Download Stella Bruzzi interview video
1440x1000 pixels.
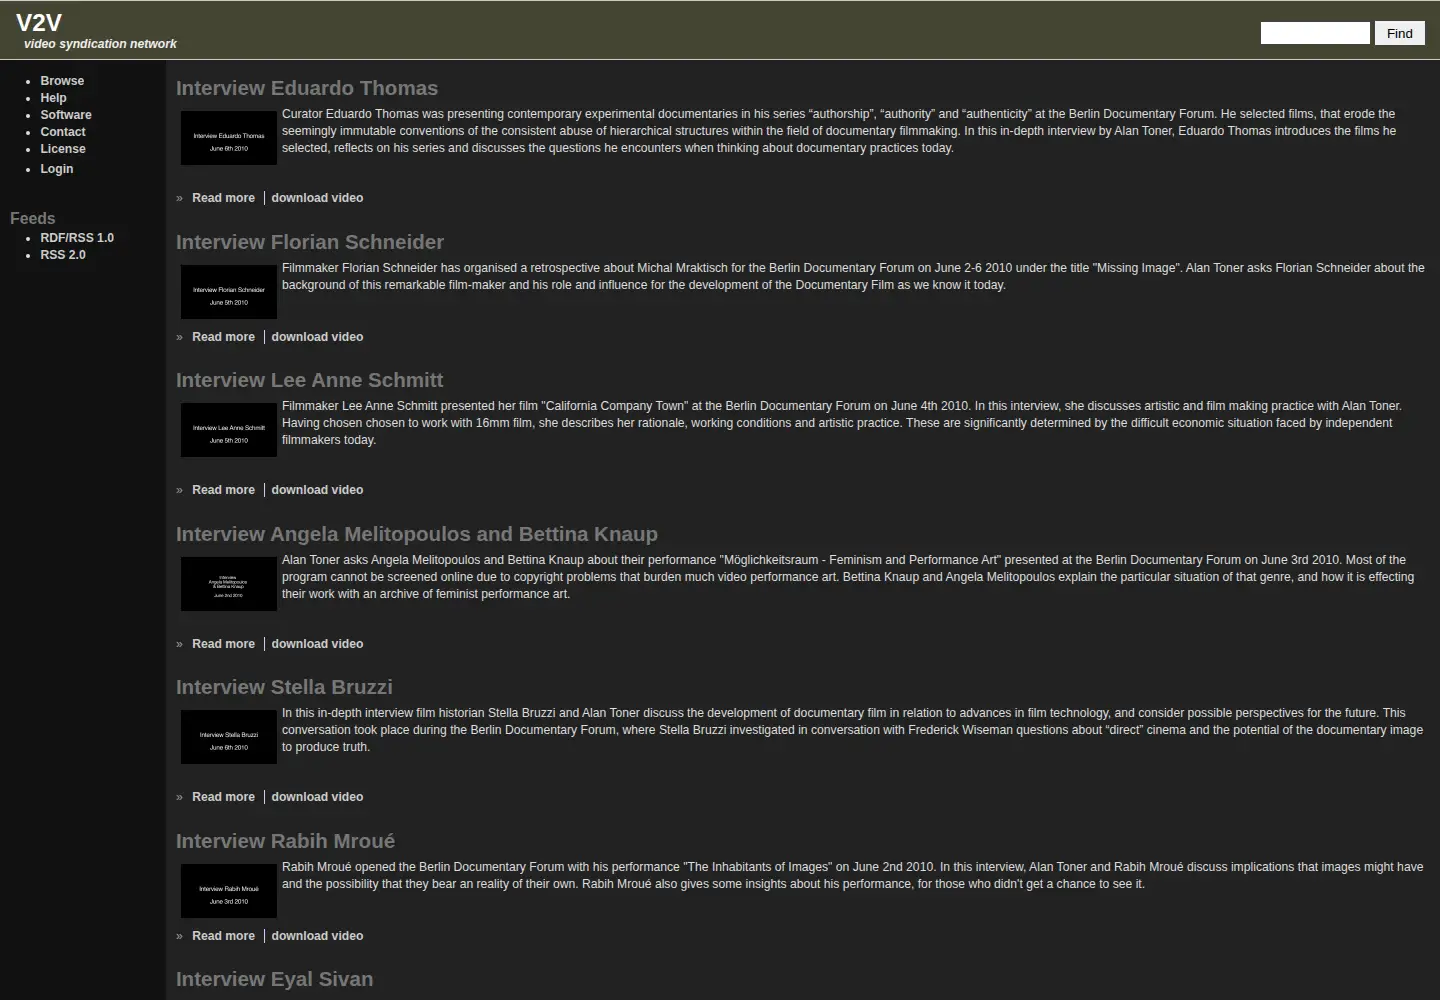pos(317,797)
